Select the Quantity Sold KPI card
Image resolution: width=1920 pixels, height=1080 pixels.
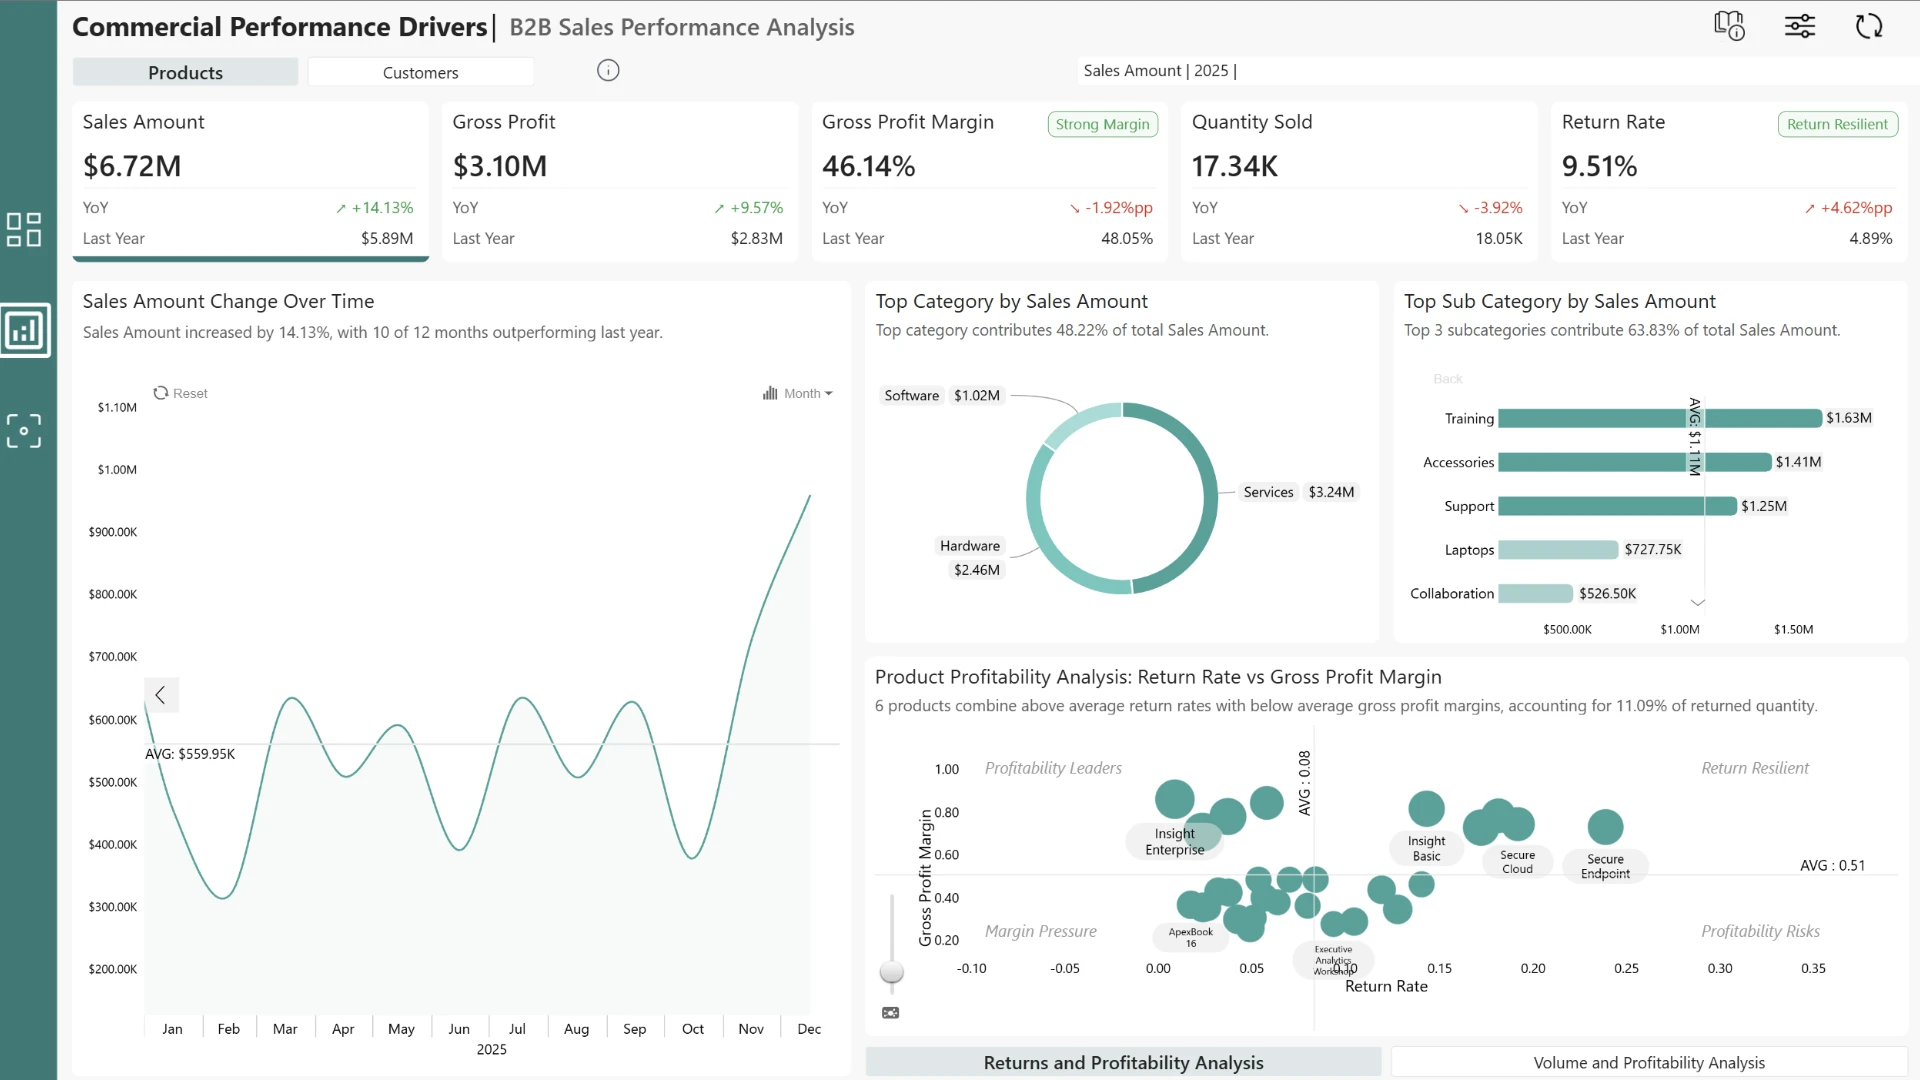pos(1359,181)
